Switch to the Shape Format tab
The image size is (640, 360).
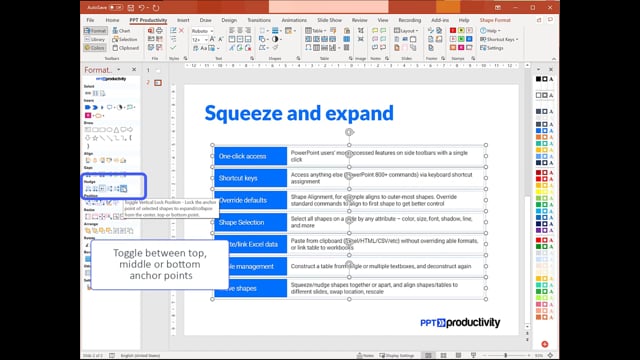pos(495,20)
